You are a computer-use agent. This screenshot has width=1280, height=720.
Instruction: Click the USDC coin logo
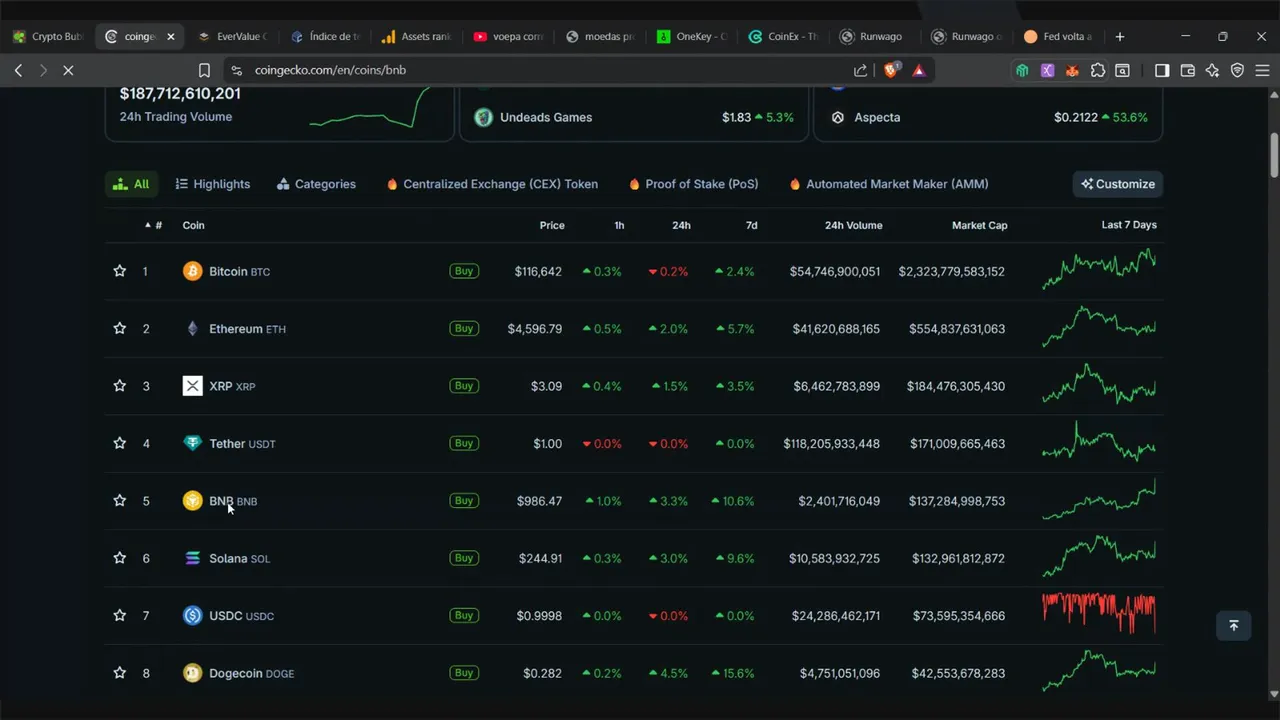192,616
